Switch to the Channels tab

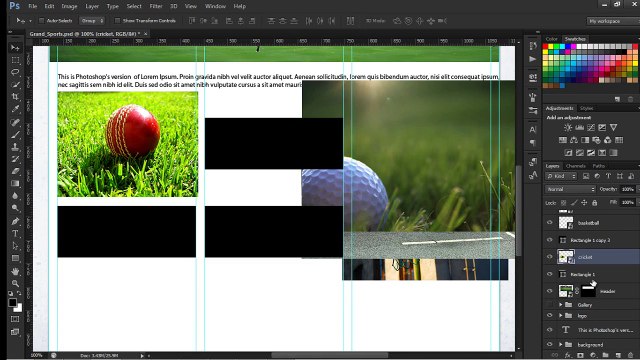576,166
